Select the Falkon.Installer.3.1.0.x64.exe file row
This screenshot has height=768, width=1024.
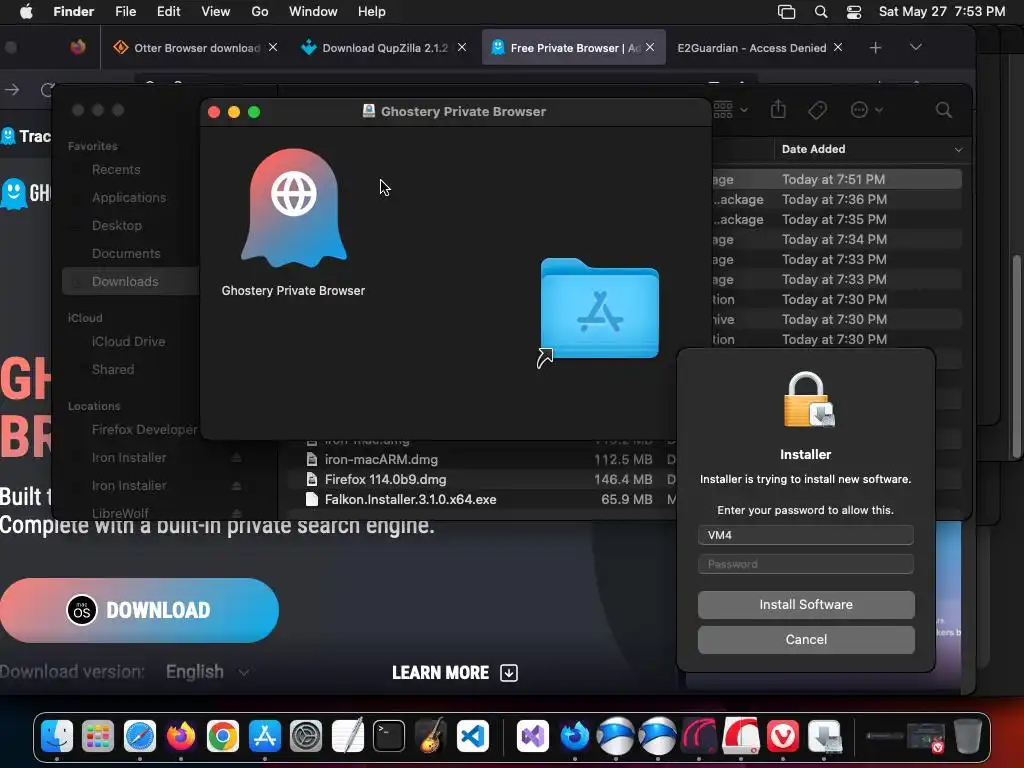tap(482, 500)
